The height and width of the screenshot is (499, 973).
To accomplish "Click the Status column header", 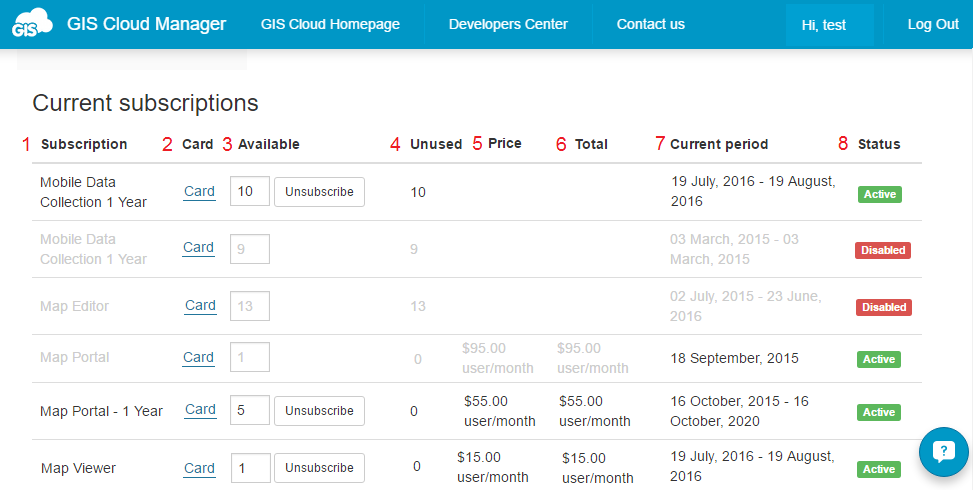I will (x=879, y=144).
